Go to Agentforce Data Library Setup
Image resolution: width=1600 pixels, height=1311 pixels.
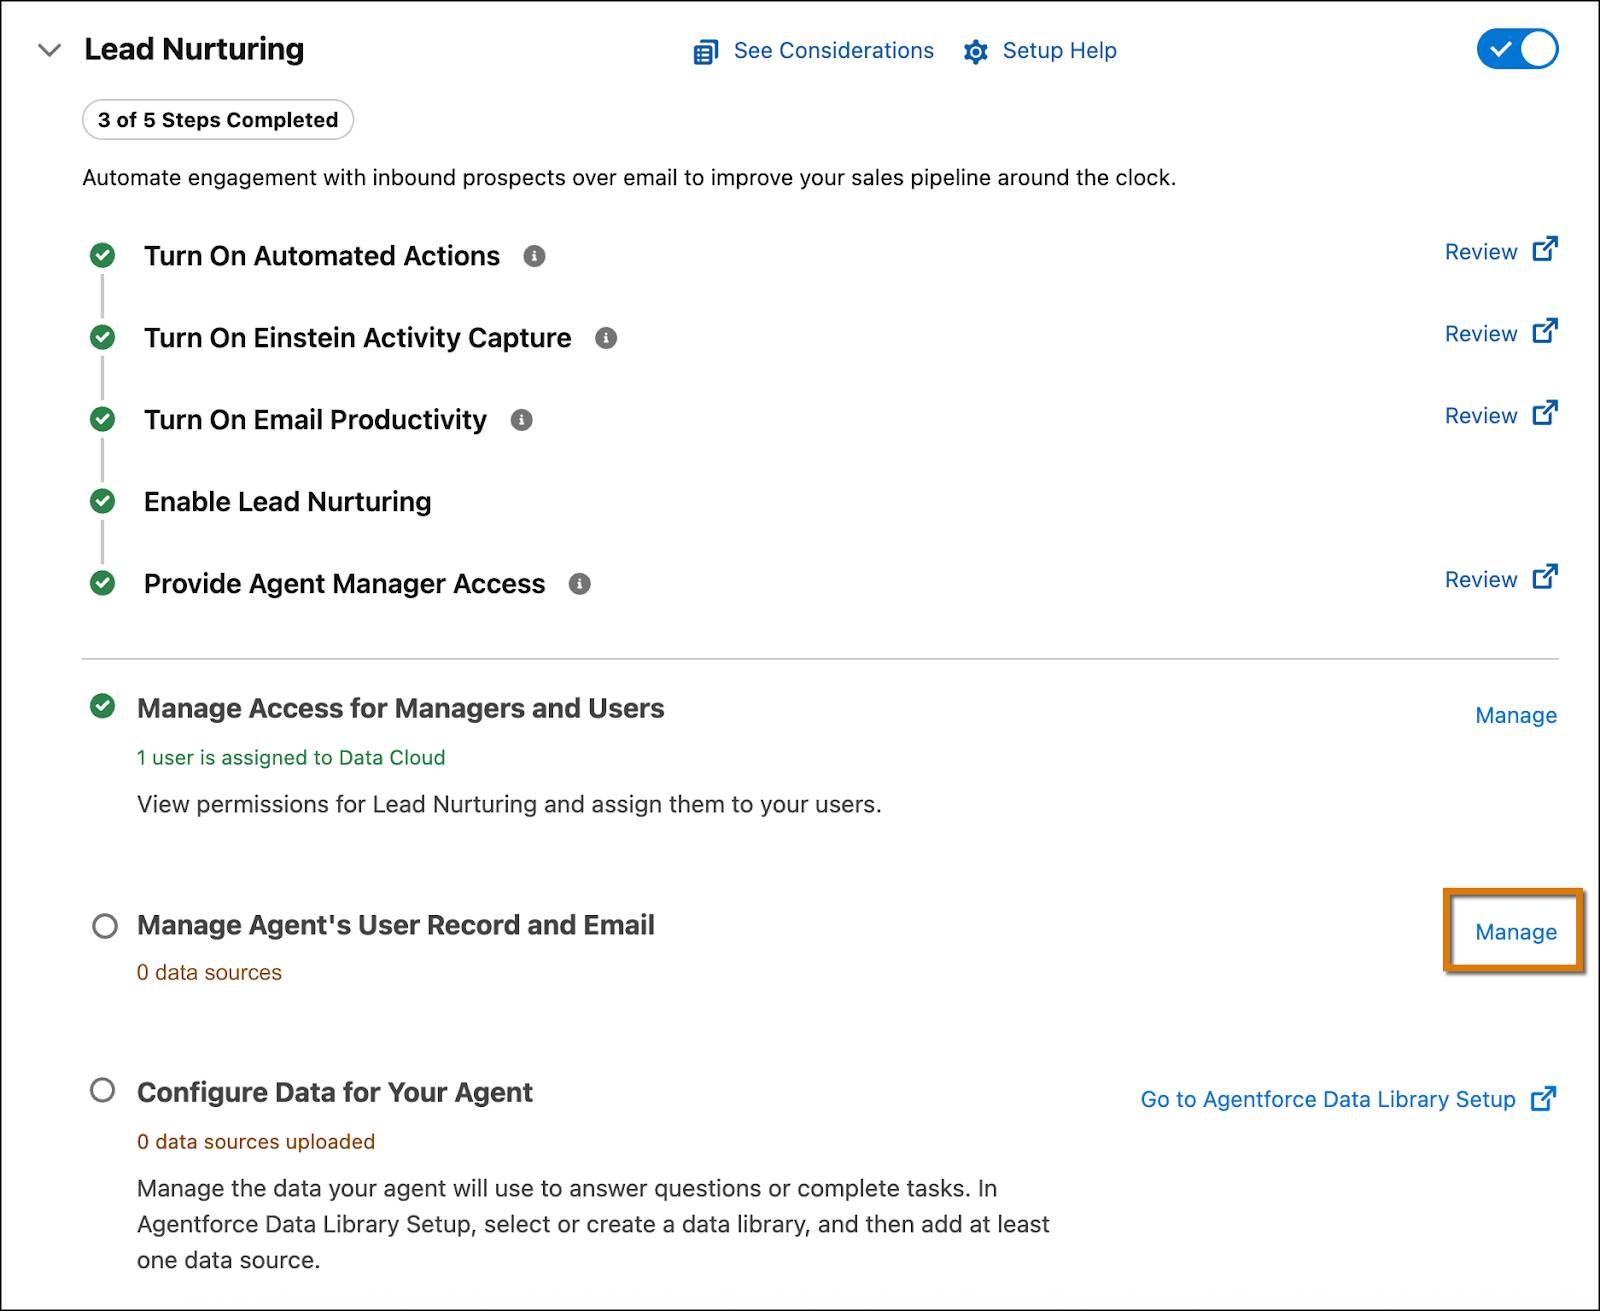point(1327,1099)
